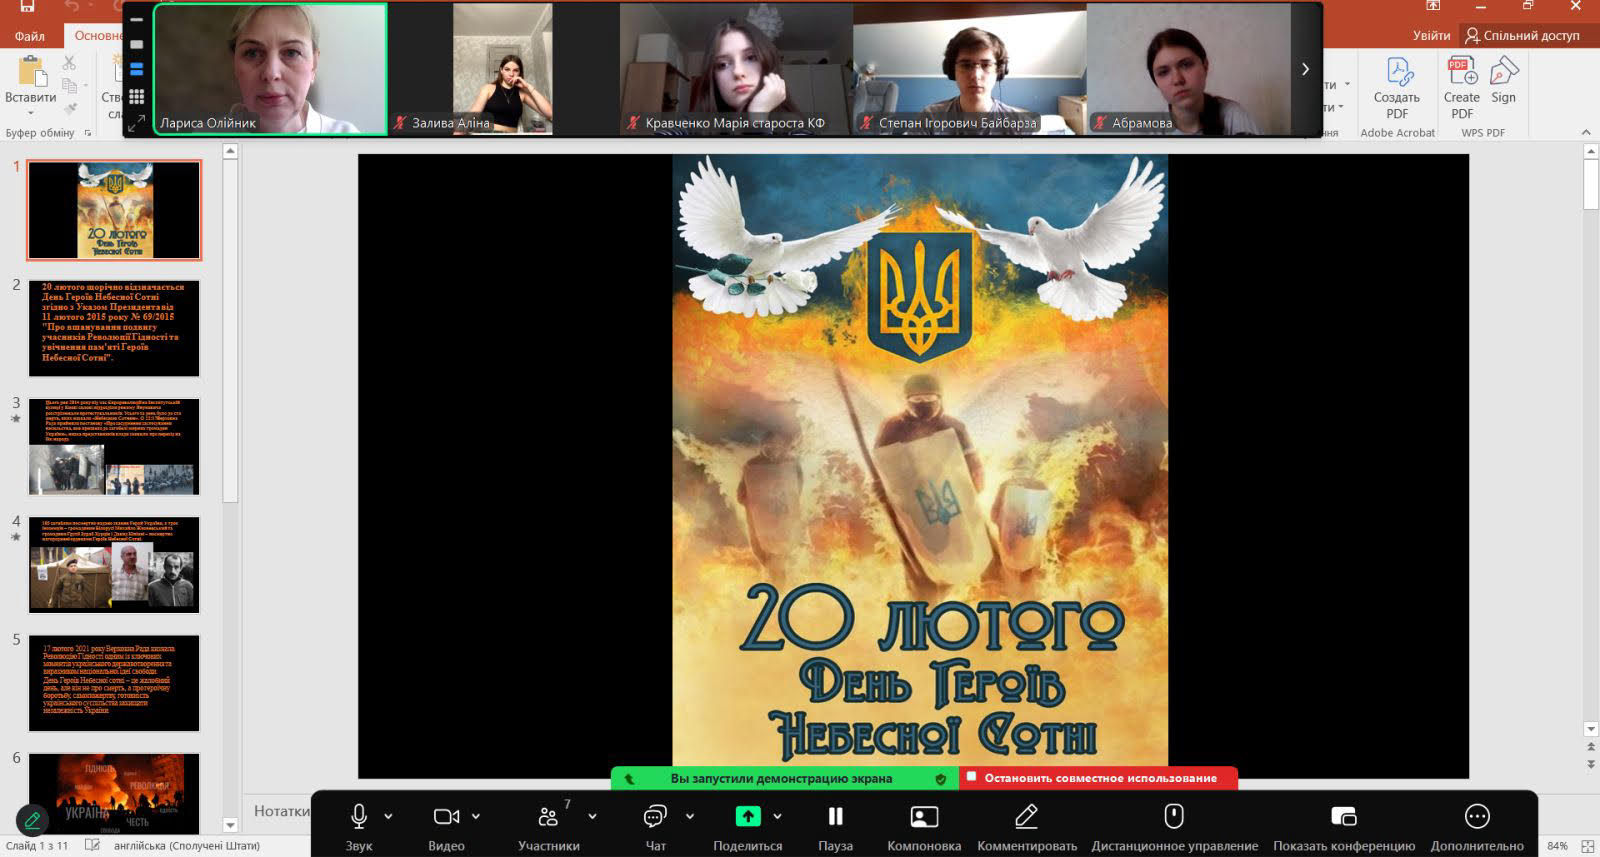Click slide panel scrollbar down arrow
1600x857 pixels.
pyautogui.click(x=230, y=825)
